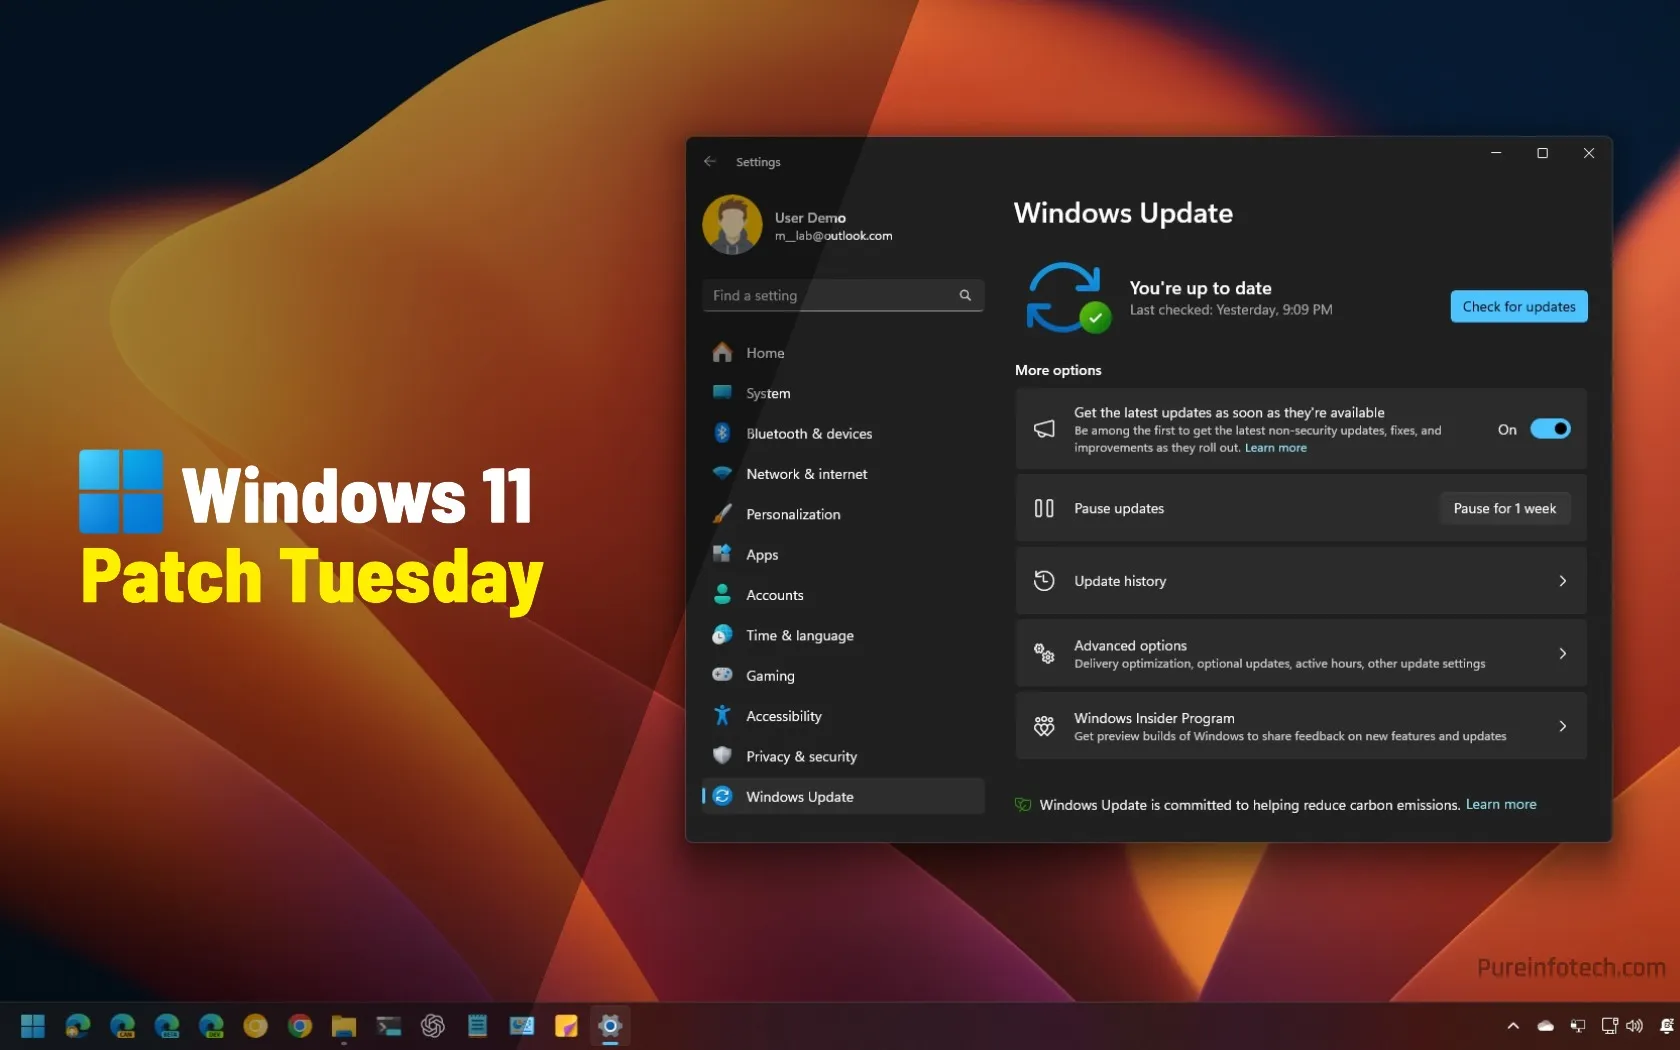Select Accounts in the sidebar
This screenshot has height=1050, width=1680.
(843, 595)
